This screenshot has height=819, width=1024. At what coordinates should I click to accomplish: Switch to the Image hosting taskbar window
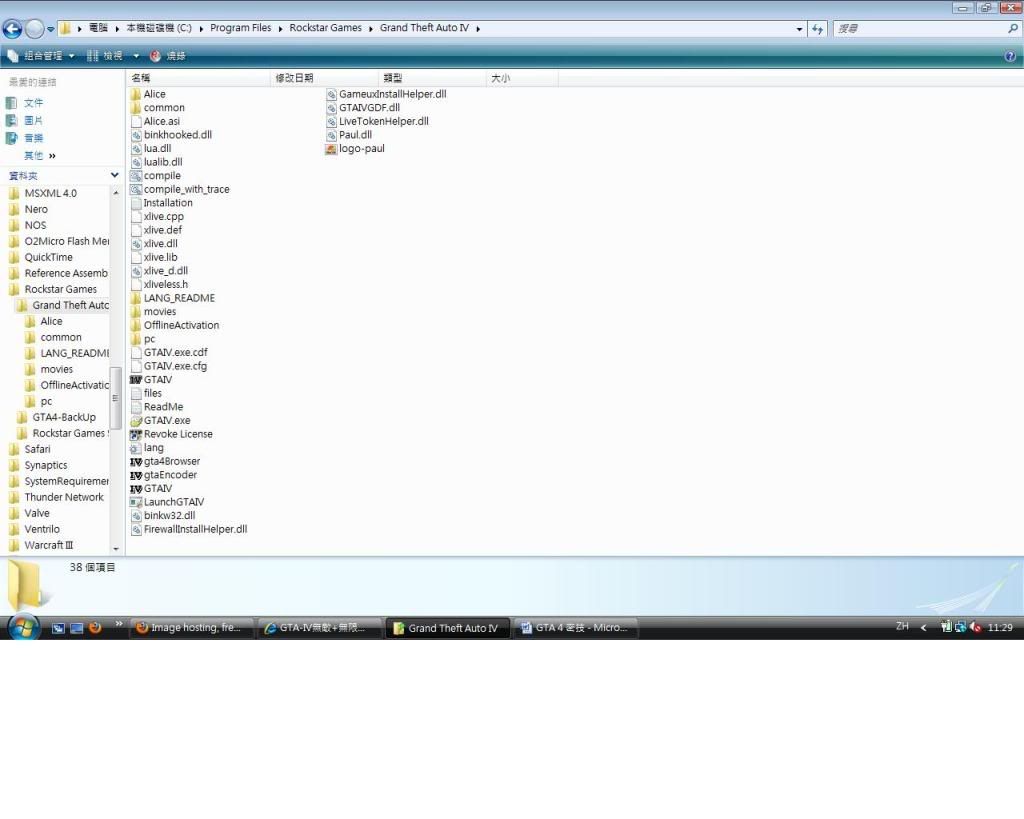(x=190, y=628)
